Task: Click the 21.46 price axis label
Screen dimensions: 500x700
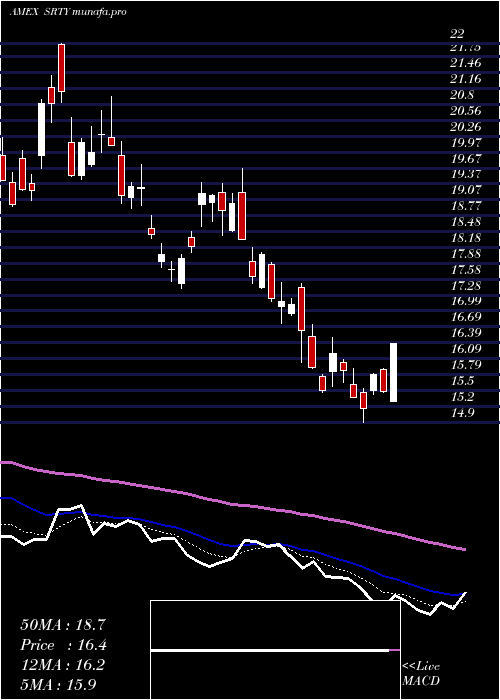Action: [465, 63]
